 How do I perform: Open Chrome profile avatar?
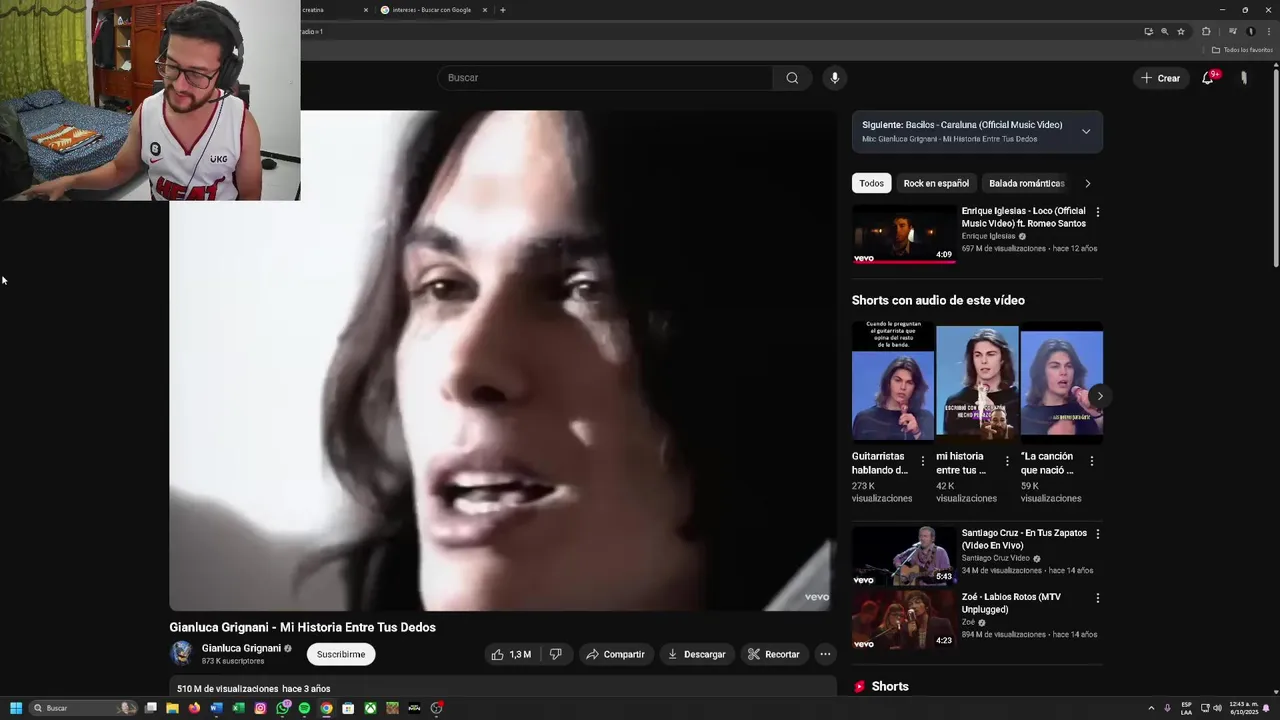click(1250, 31)
